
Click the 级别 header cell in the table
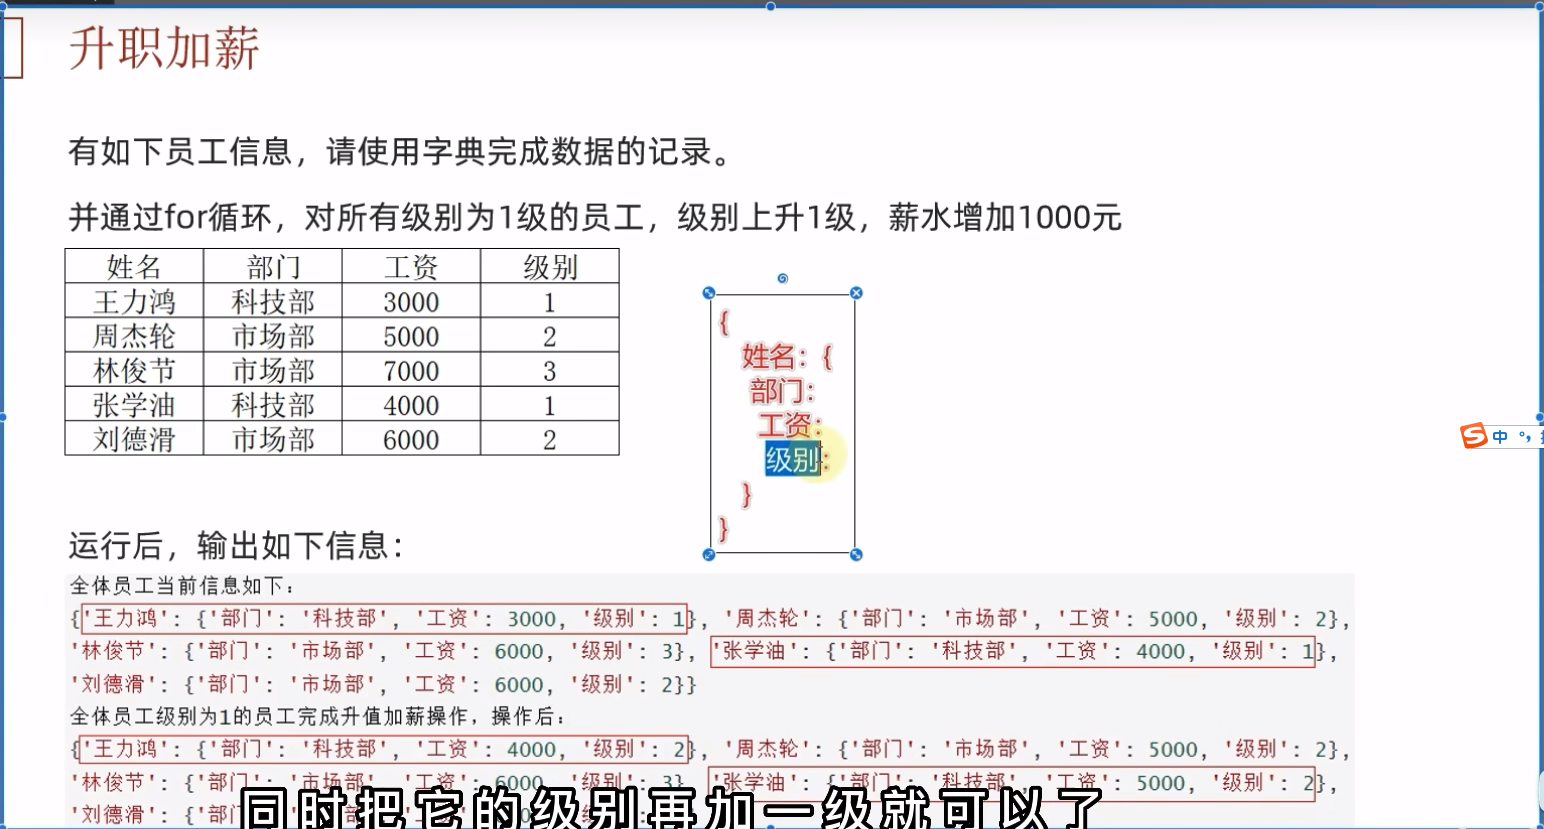click(550, 267)
